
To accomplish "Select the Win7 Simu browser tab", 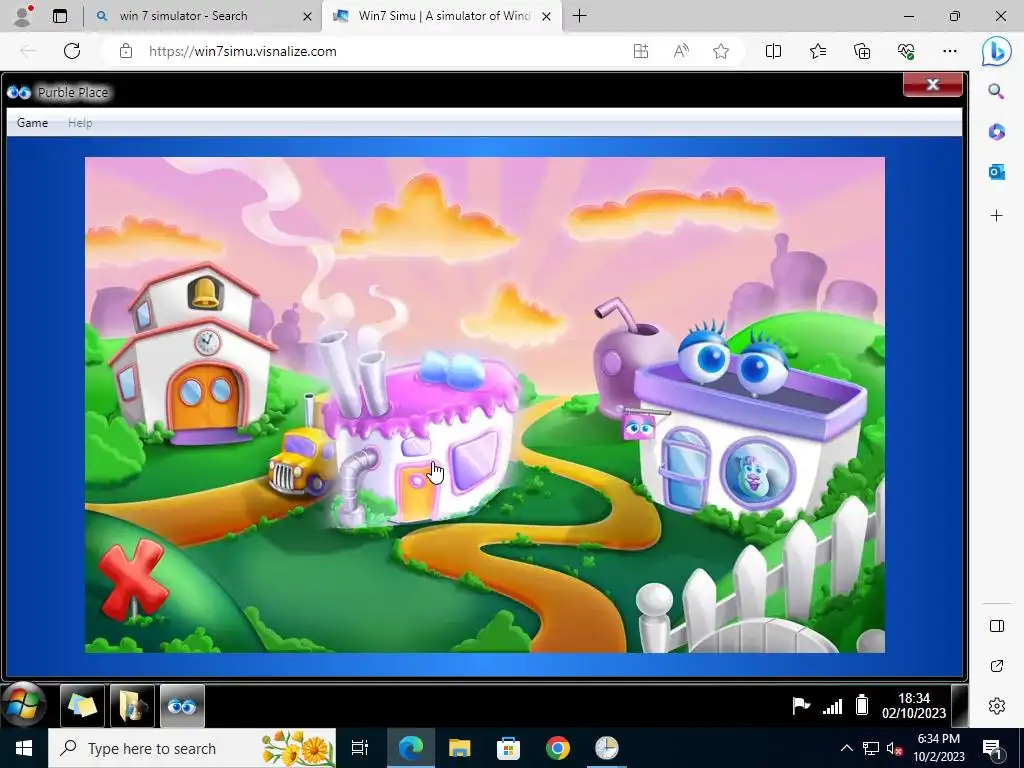I will [x=444, y=16].
